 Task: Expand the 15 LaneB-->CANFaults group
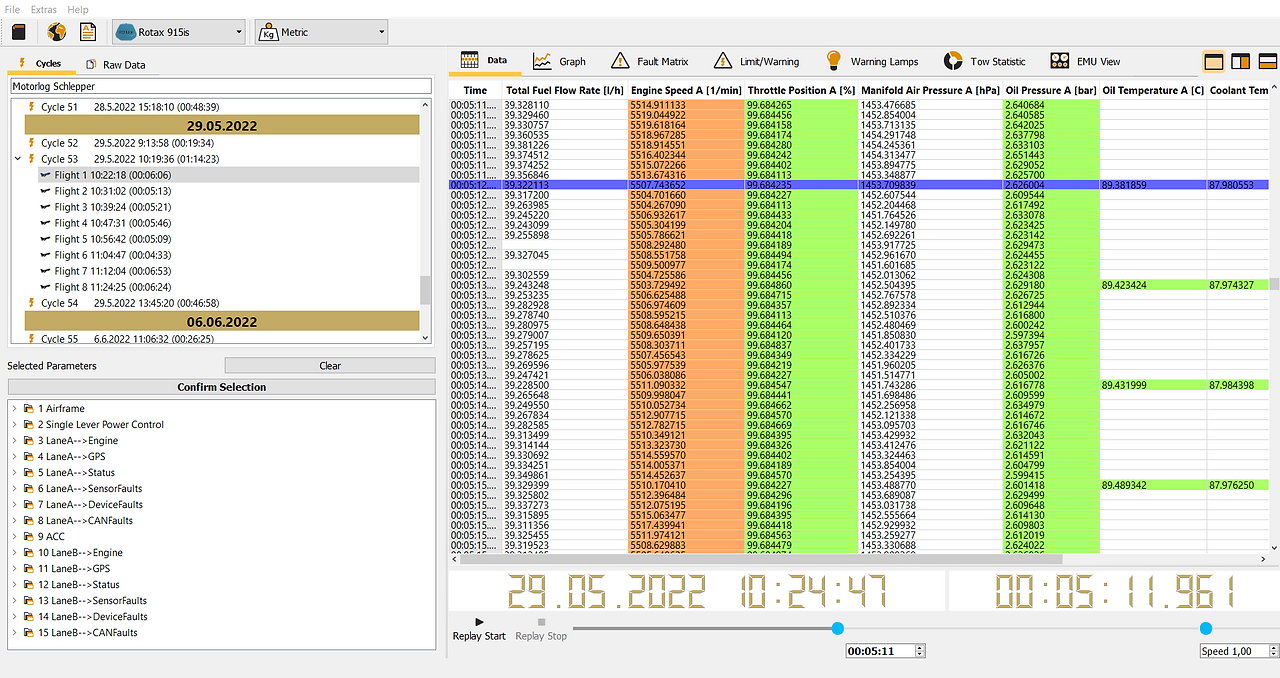click(15, 633)
